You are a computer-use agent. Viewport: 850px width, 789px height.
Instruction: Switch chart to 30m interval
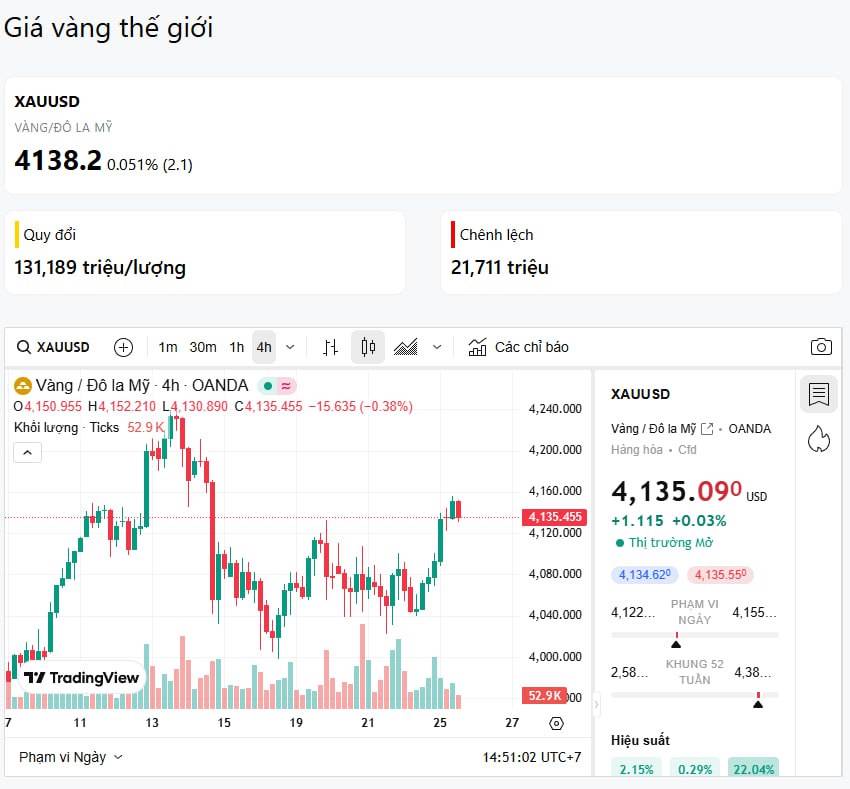coord(203,347)
